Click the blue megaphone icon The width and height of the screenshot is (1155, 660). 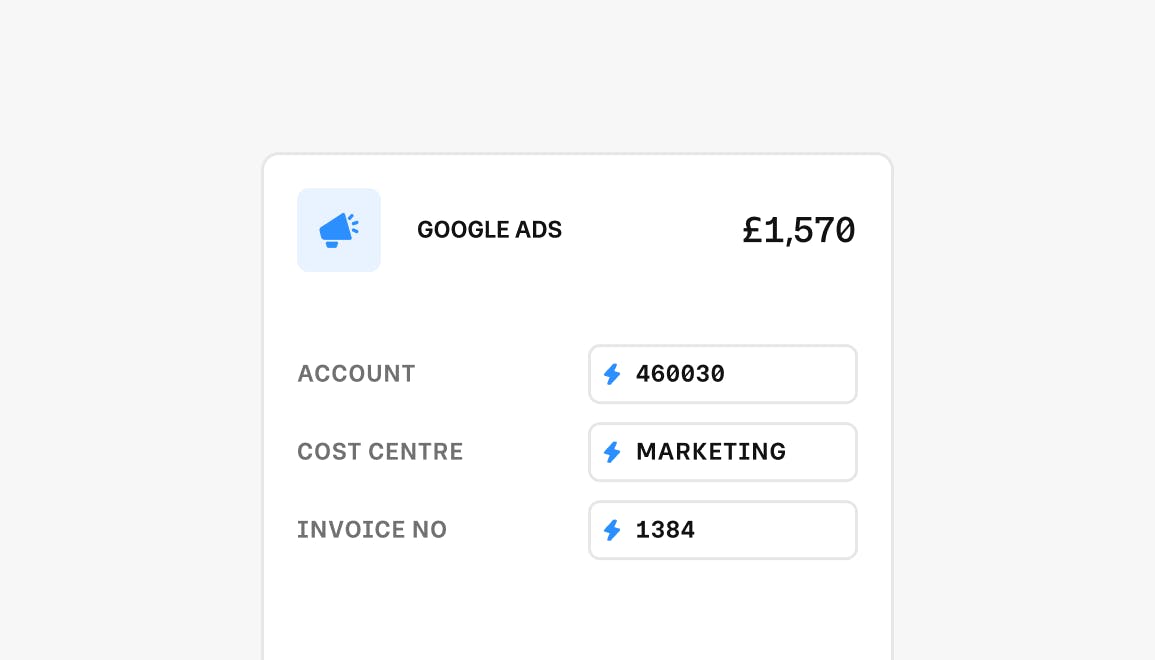point(338,230)
